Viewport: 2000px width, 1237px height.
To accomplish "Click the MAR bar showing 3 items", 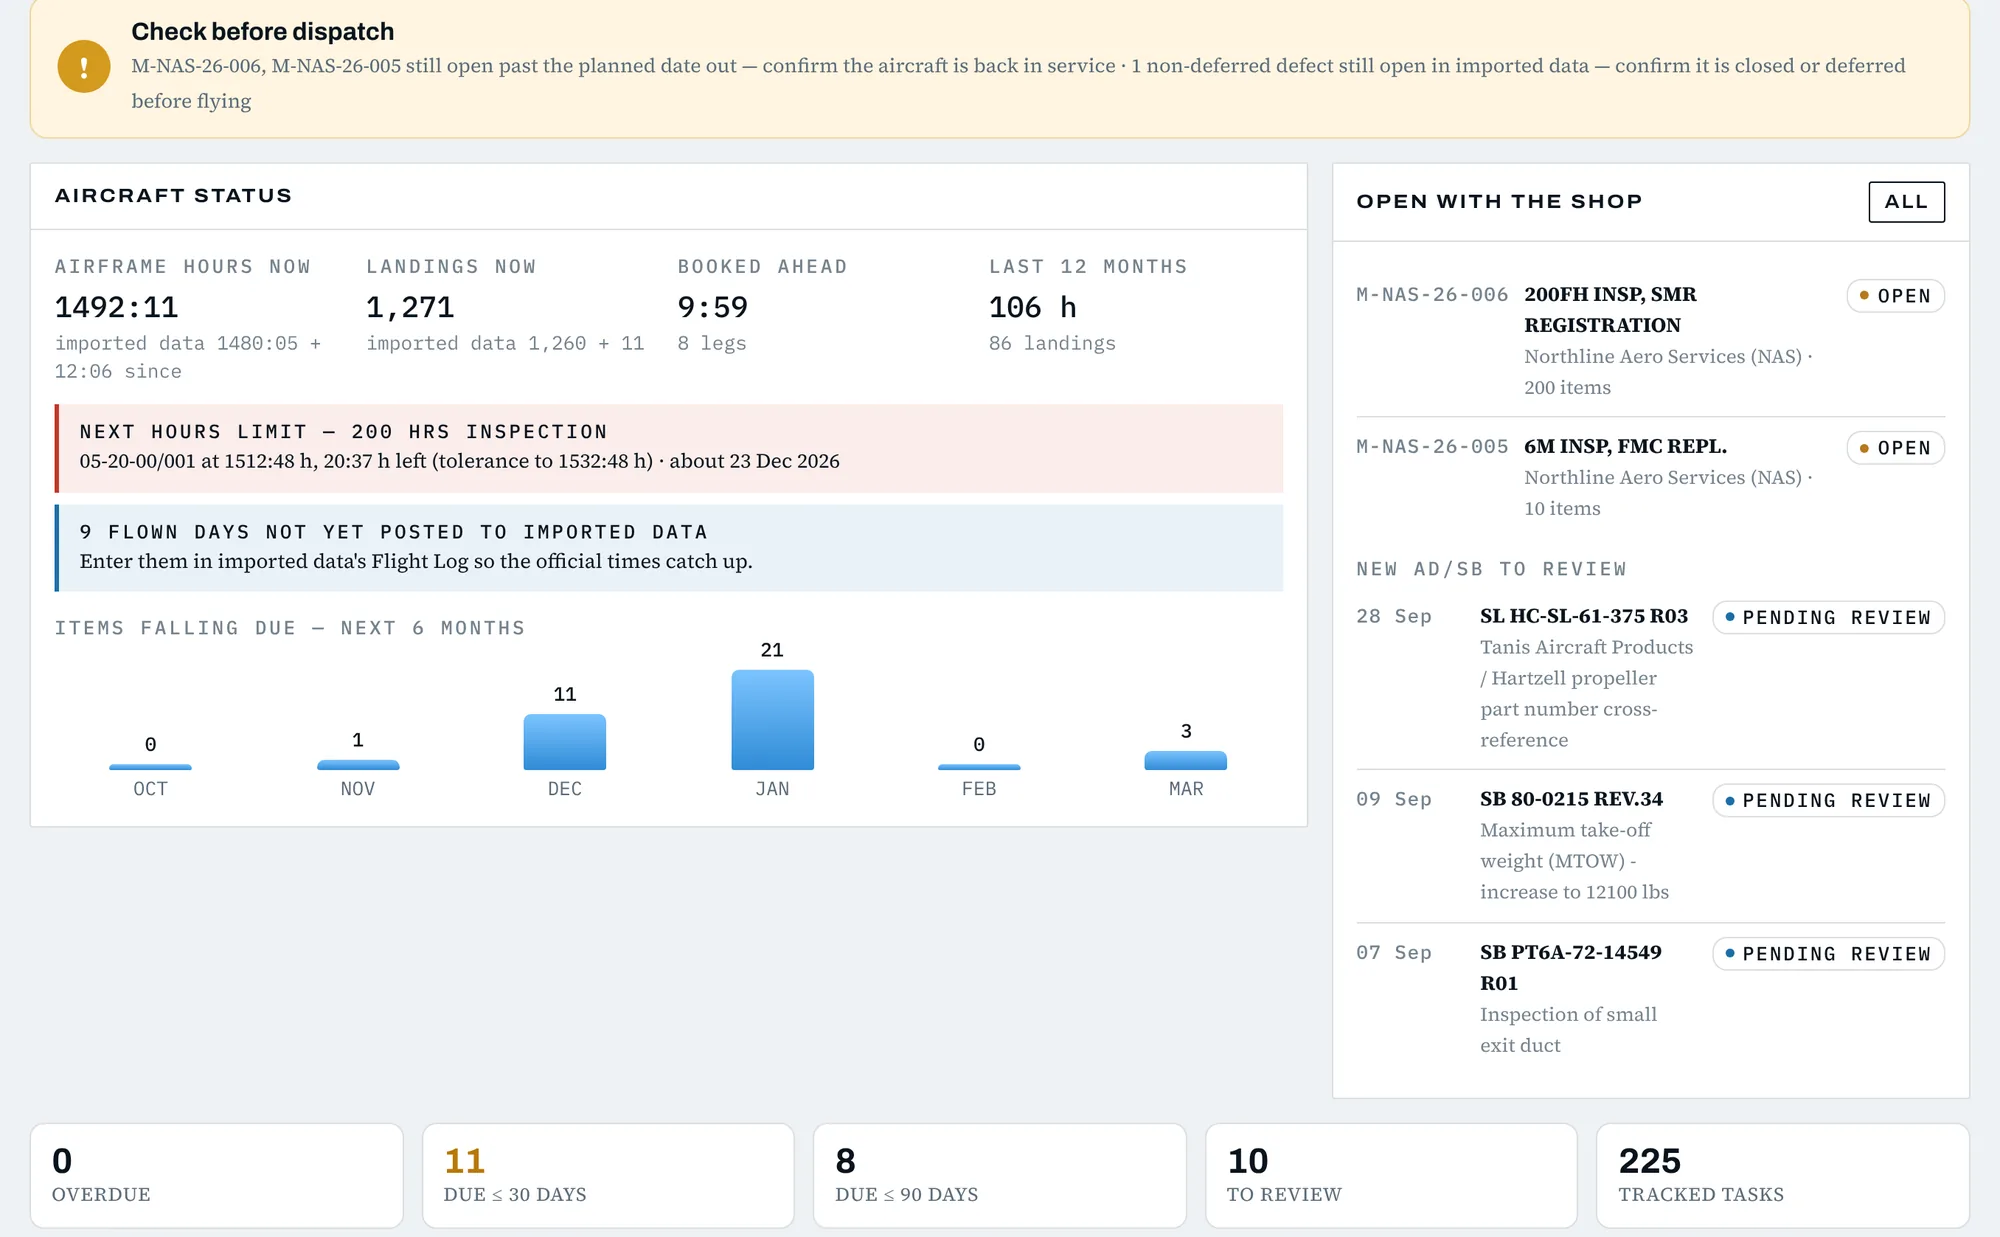I will tap(1185, 760).
